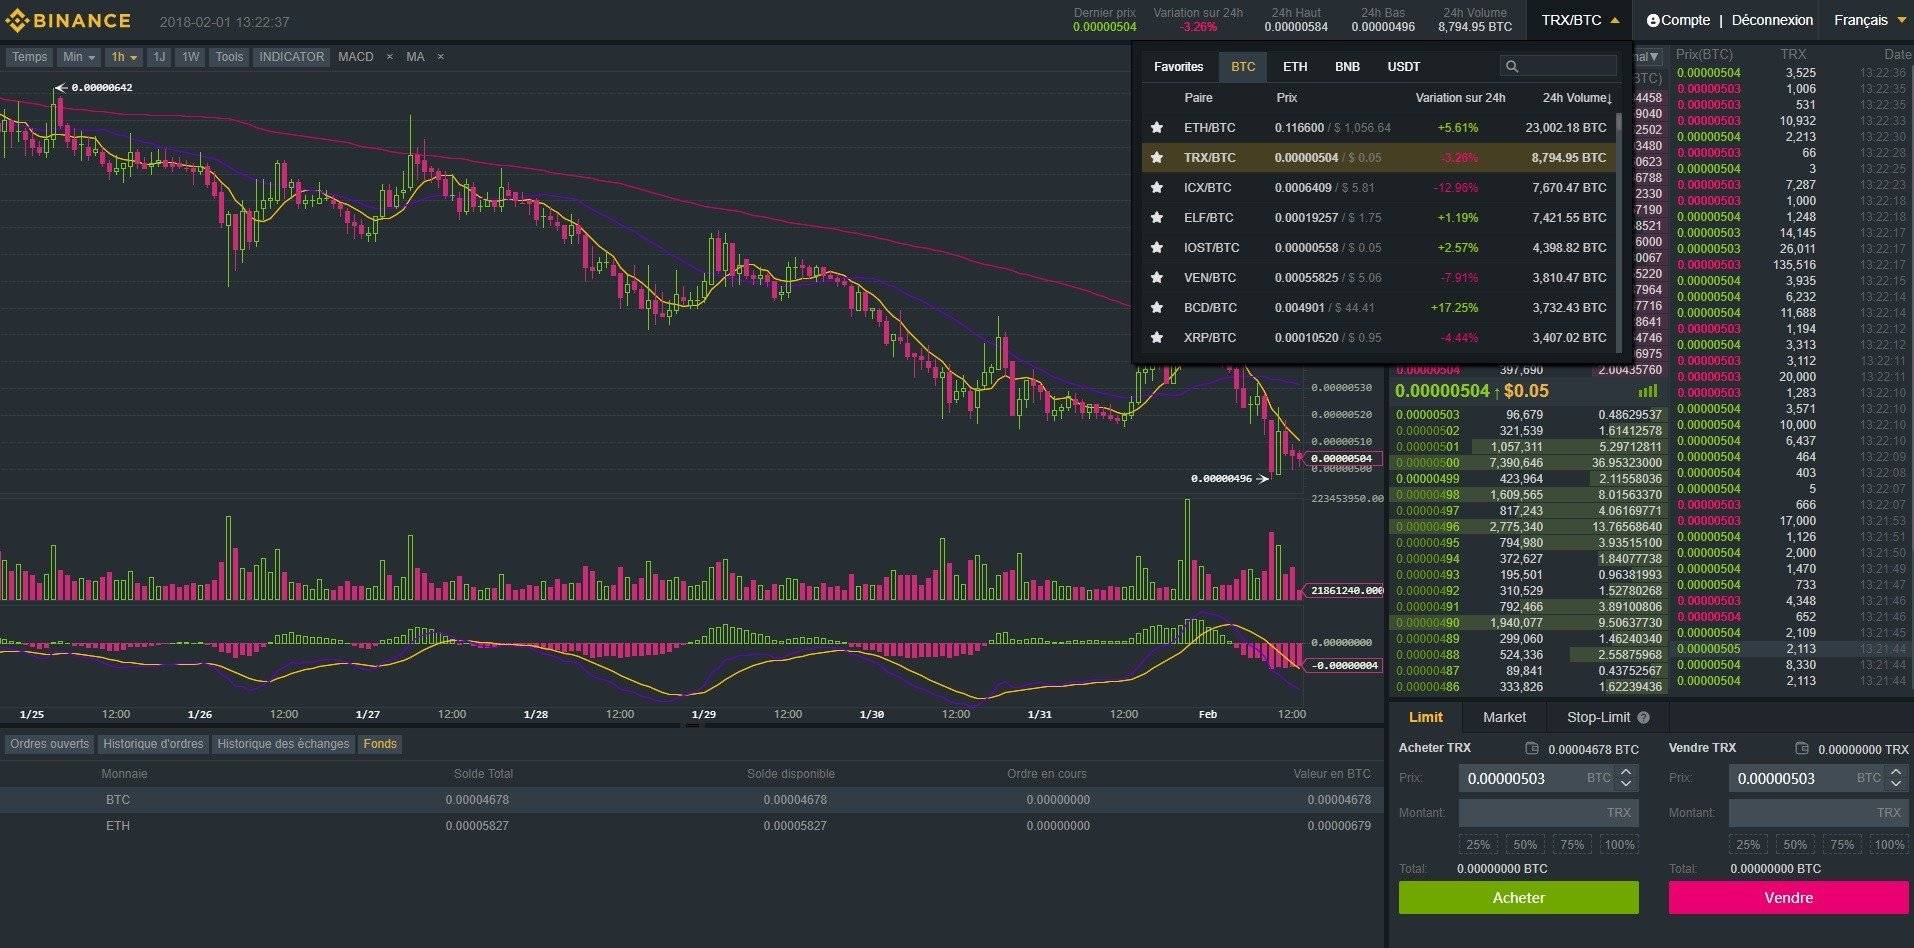Set buy amount to 25%
Viewport: 1914px width, 948px height.
(x=1478, y=844)
